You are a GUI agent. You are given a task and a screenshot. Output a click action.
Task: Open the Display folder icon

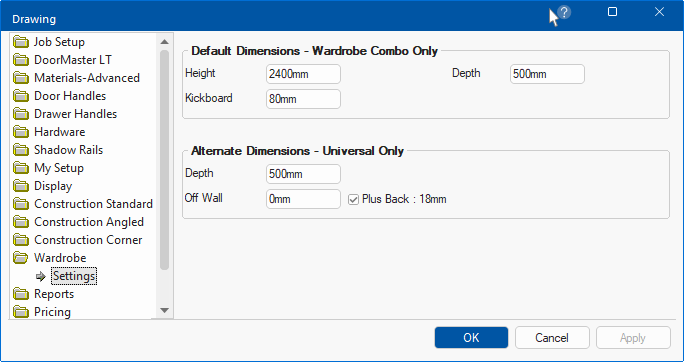[21, 186]
